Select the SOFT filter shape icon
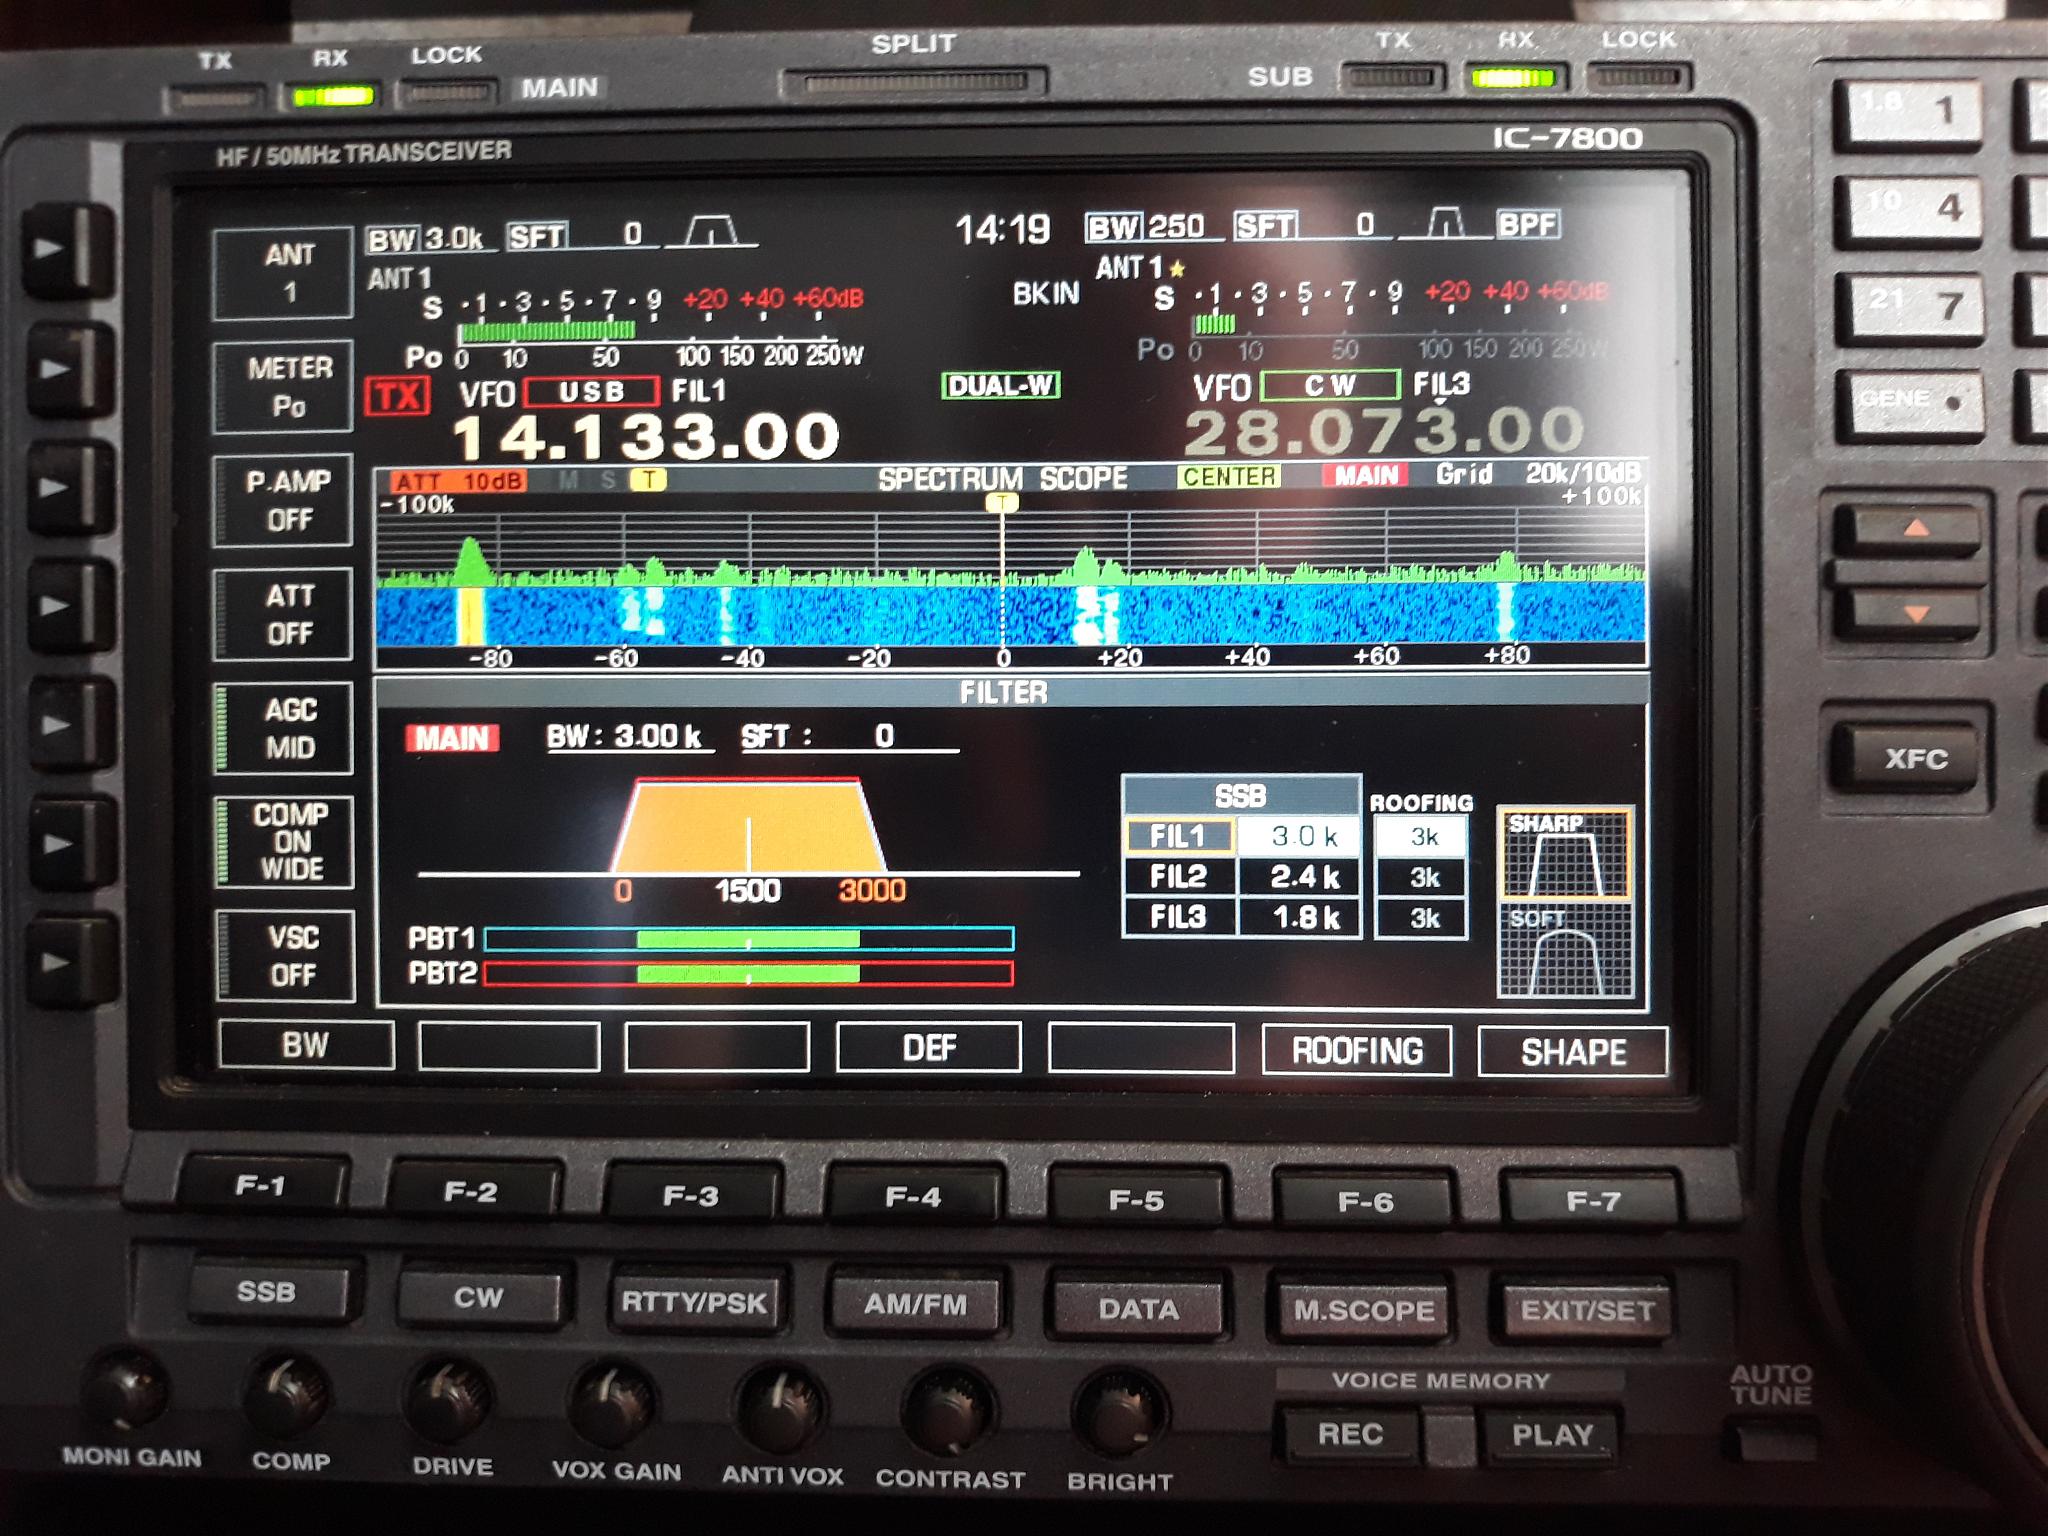This screenshot has width=2048, height=1536. pos(1565,950)
